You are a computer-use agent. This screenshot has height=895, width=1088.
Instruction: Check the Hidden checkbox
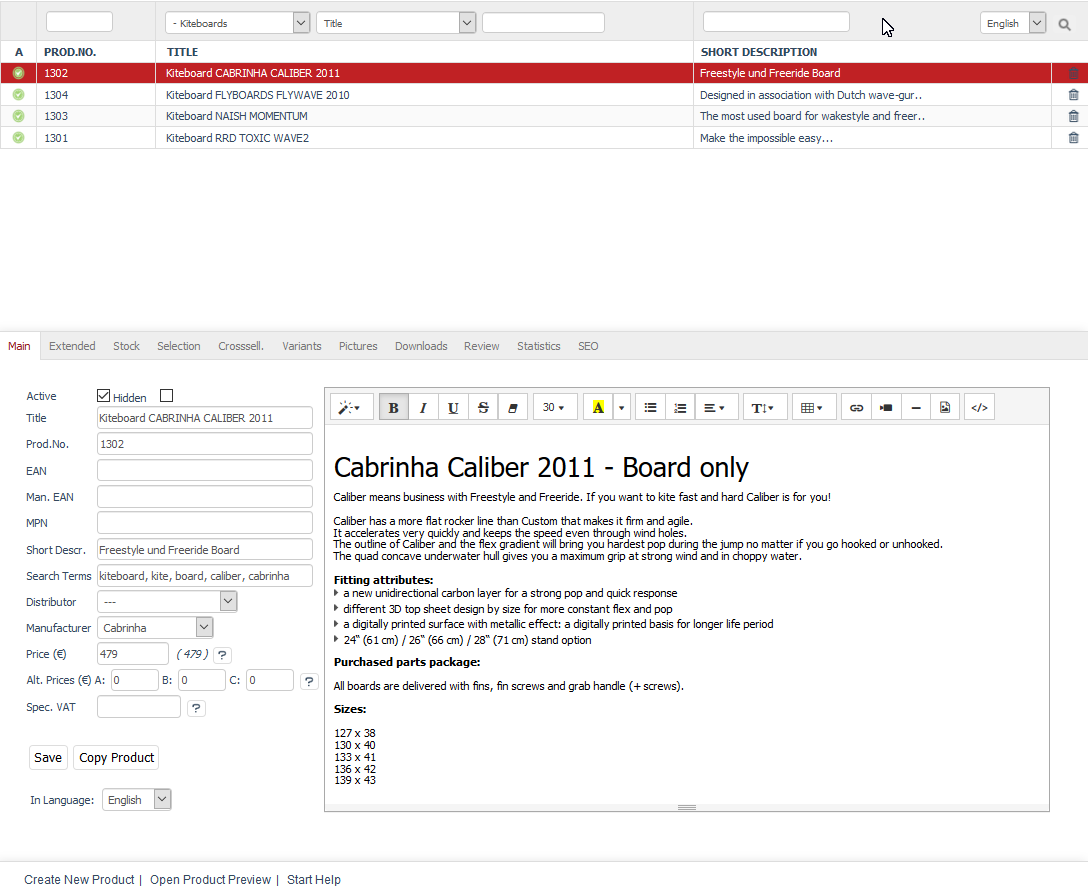click(167, 395)
